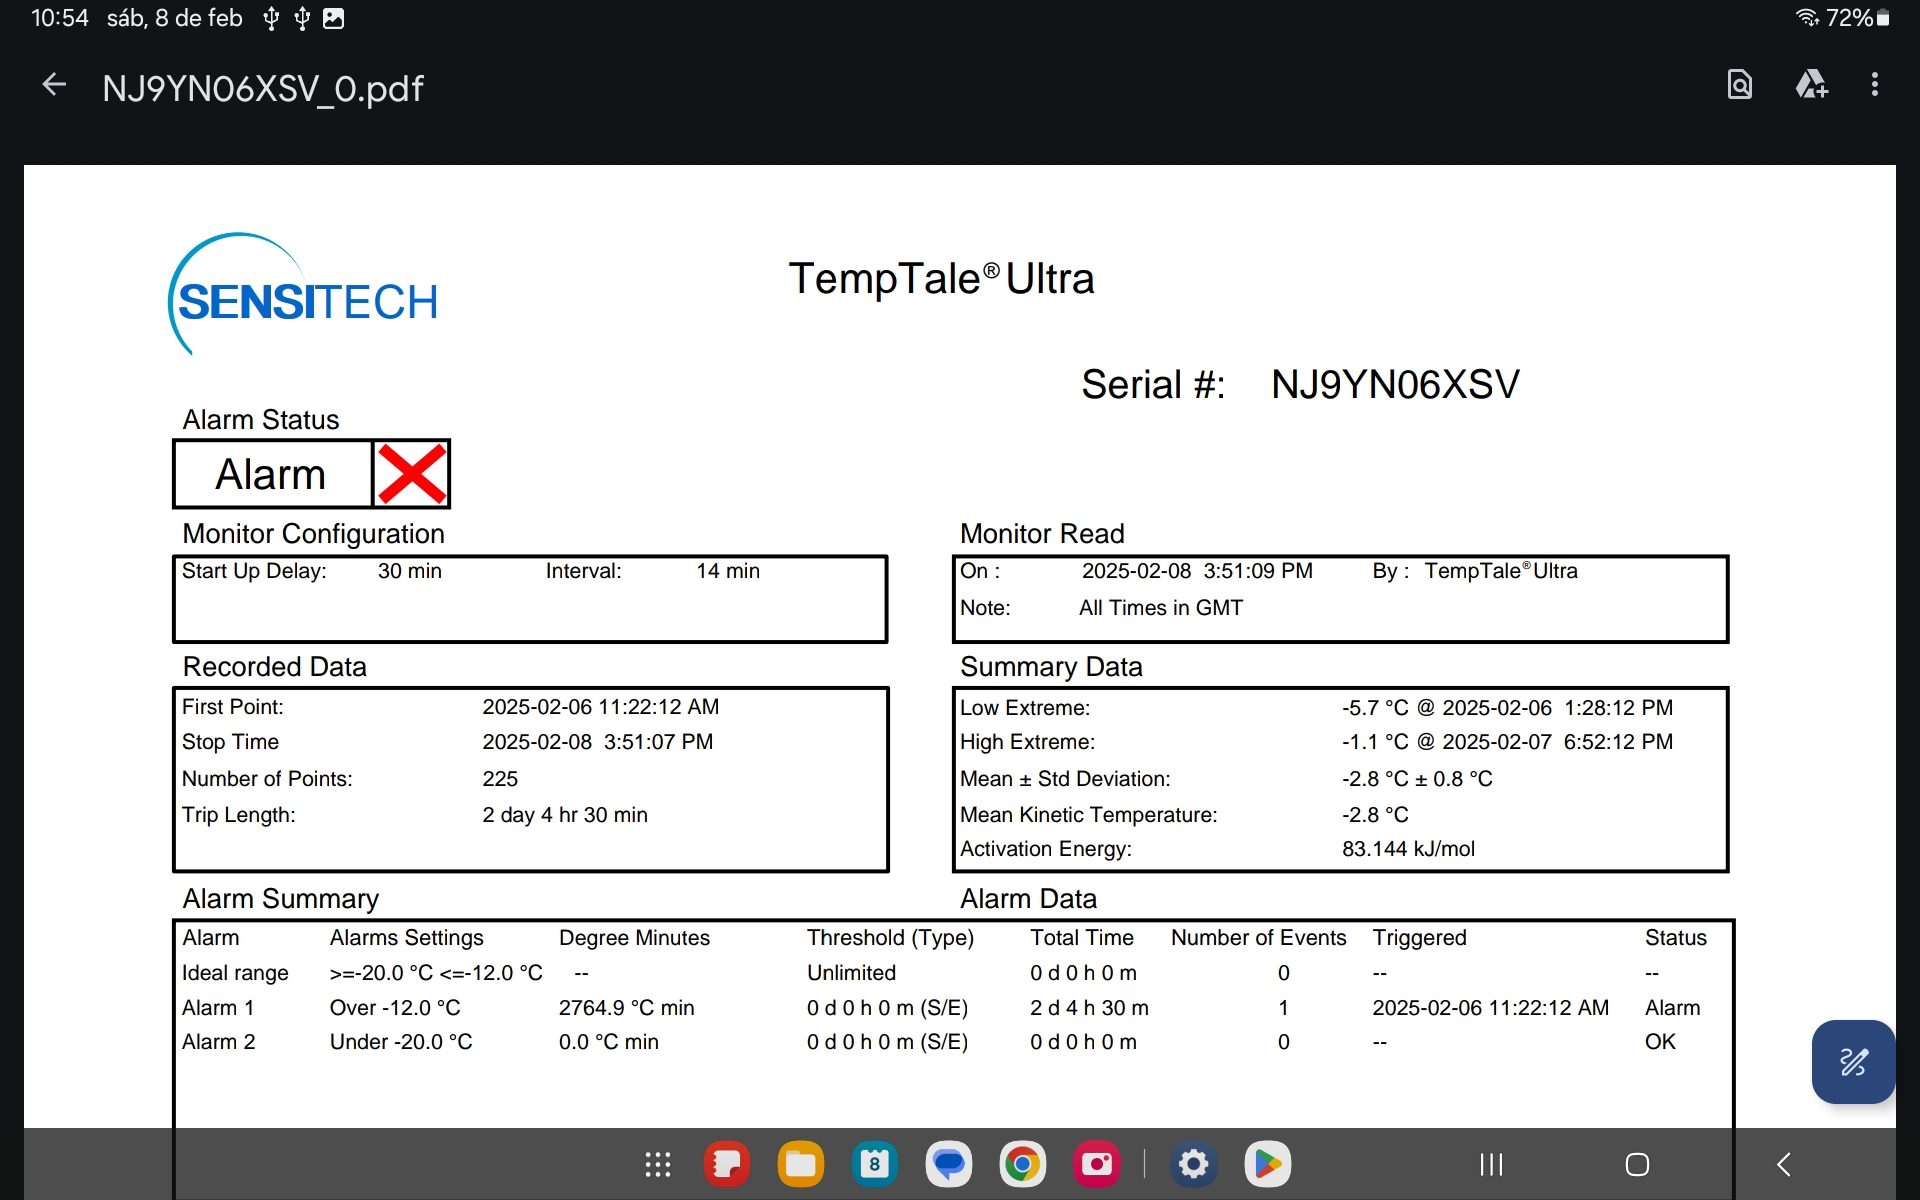Open find-in-document search icon
The width and height of the screenshot is (1920, 1200).
(1740, 85)
